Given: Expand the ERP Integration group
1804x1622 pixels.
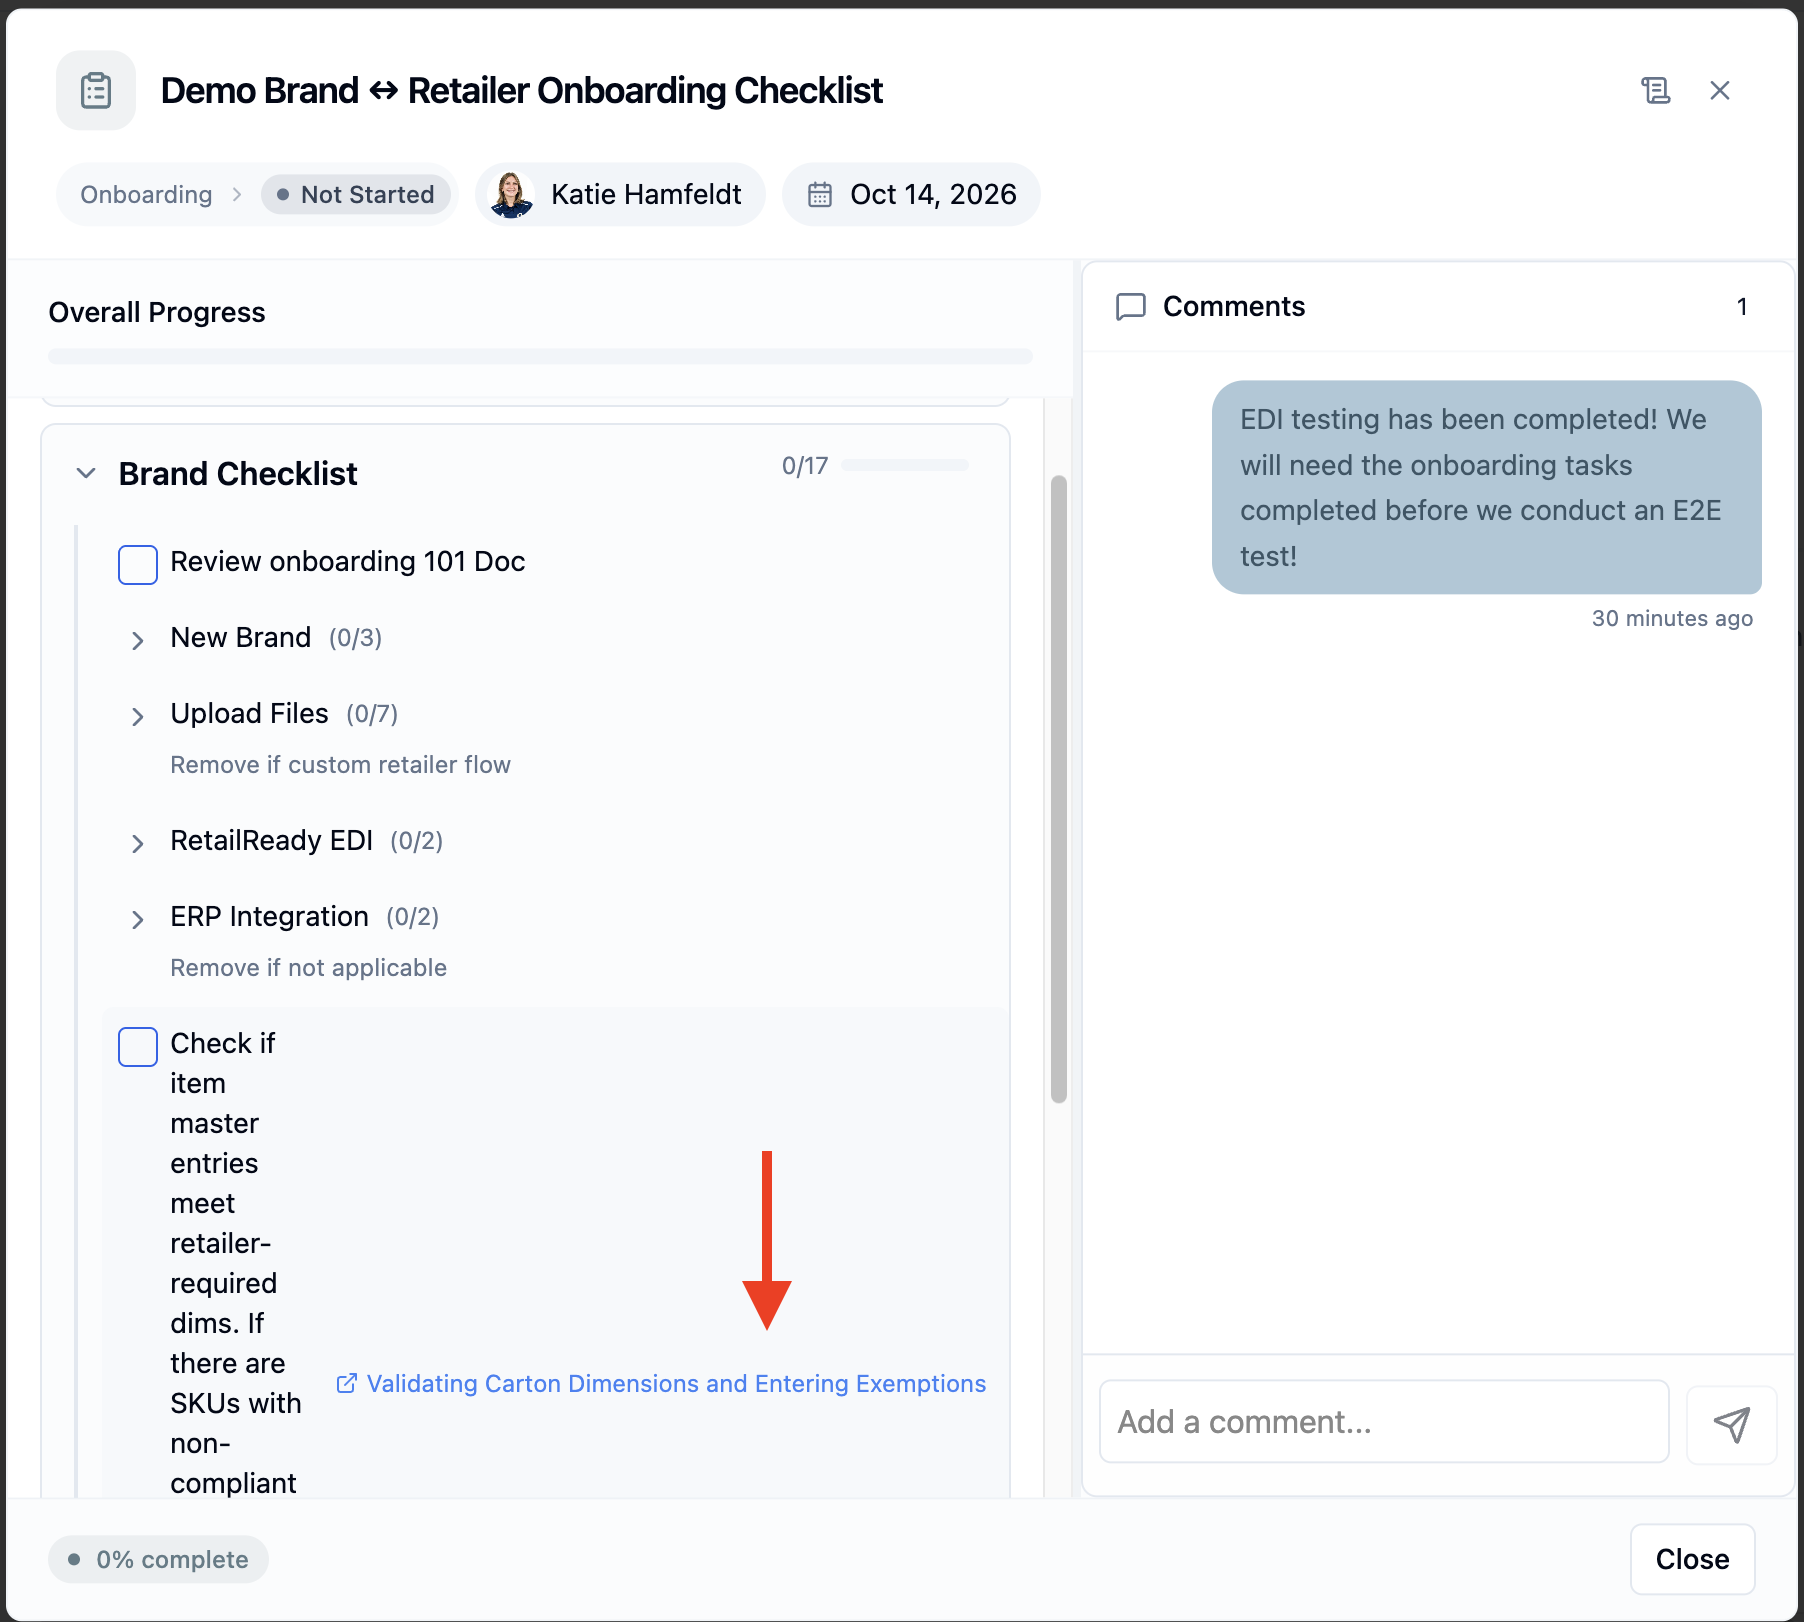Looking at the screenshot, I should point(138,919).
